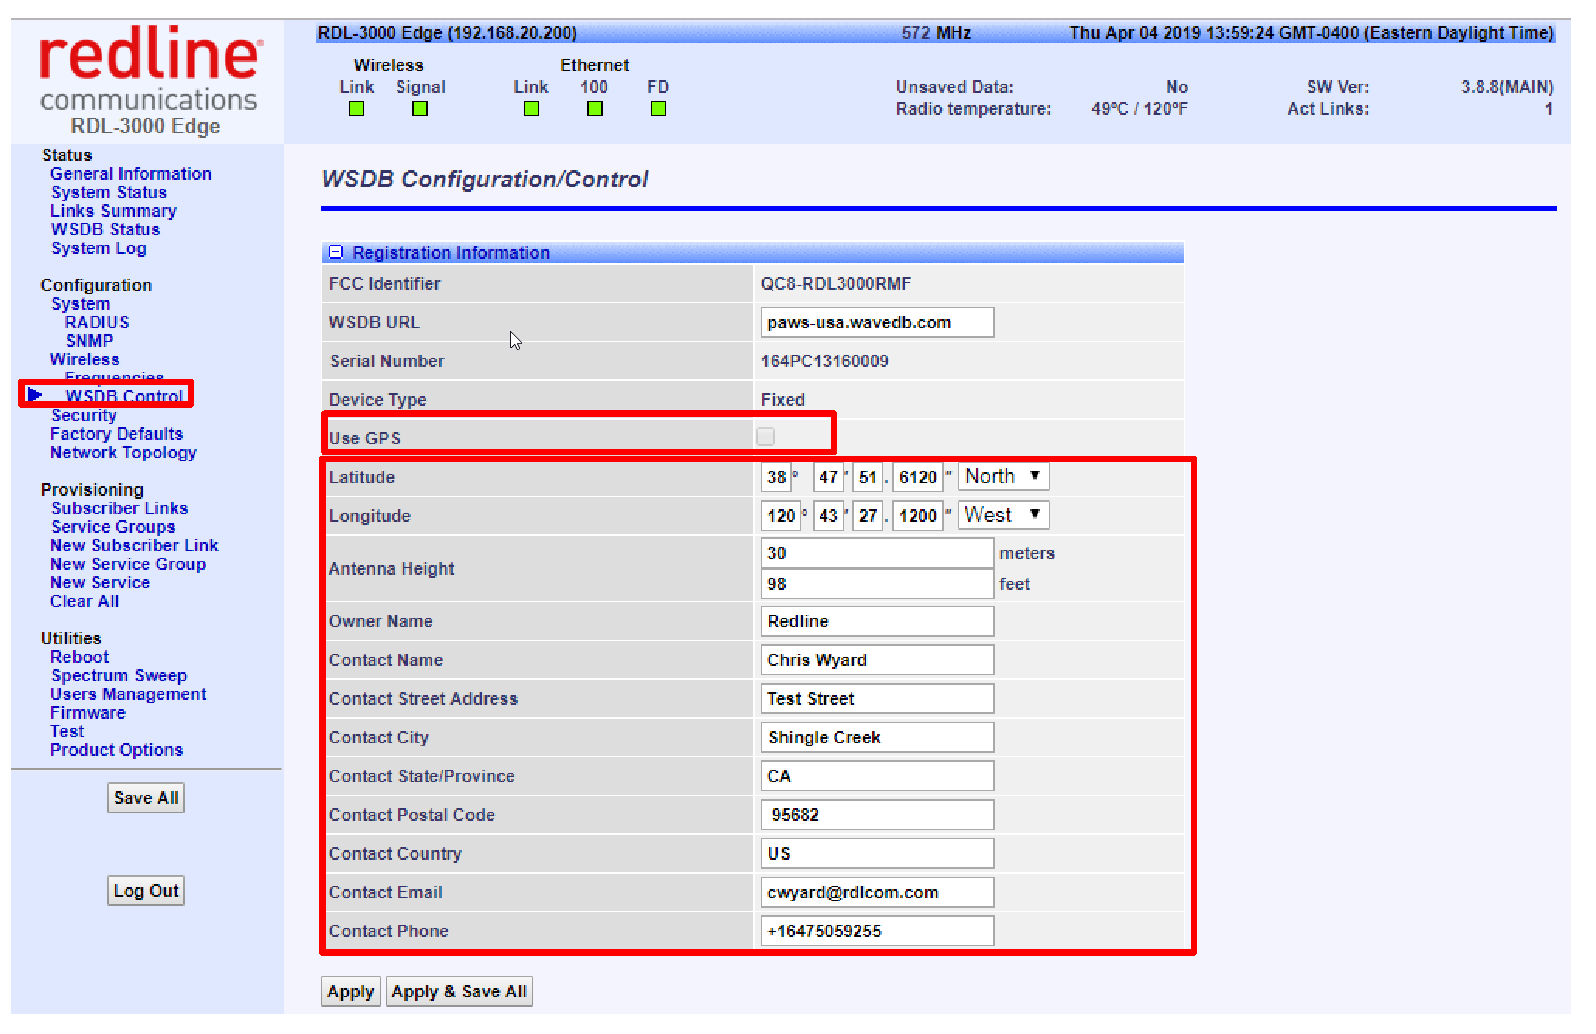Open SNMP configuration
This screenshot has height=1034, width=1596.
(90, 341)
